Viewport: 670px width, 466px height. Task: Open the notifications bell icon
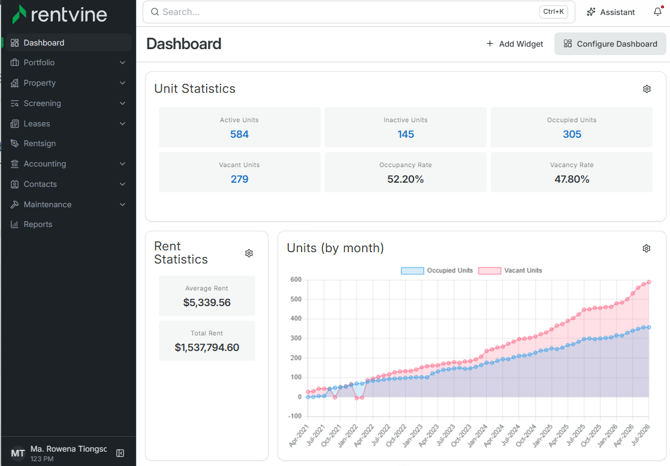tap(658, 12)
